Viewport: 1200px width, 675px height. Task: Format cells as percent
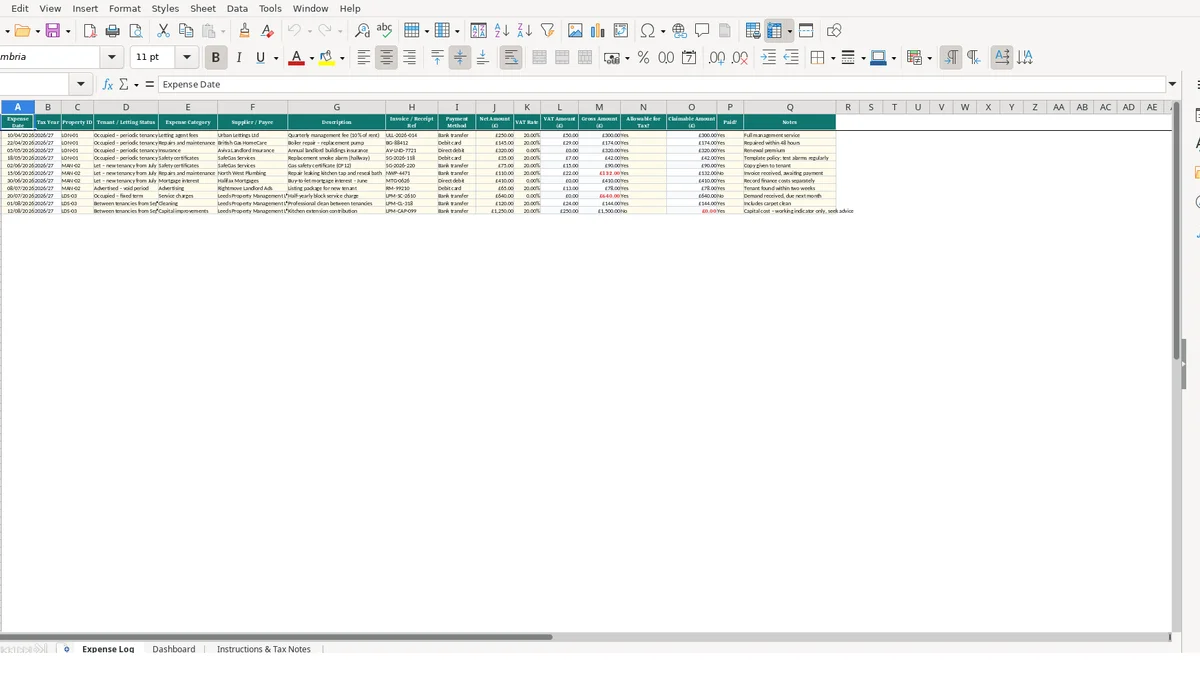[643, 58]
